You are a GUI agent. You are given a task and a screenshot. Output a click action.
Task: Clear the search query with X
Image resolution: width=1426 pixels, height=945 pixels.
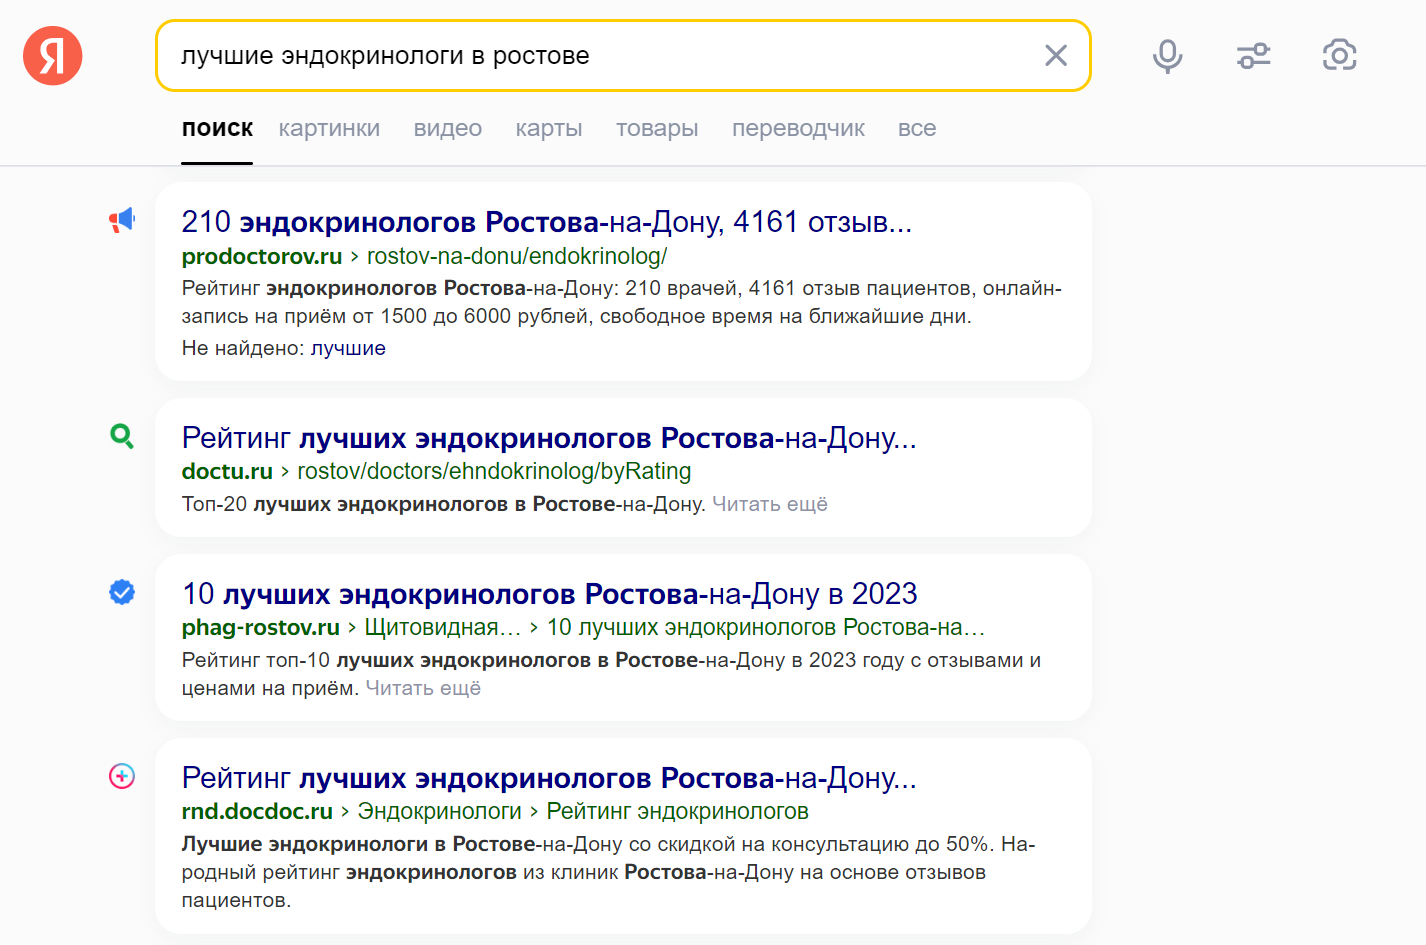[x=1056, y=56]
